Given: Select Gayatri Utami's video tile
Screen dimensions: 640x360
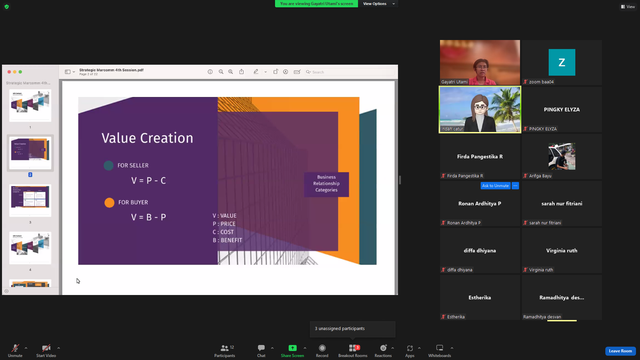Looking at the screenshot, I should [x=480, y=62].
